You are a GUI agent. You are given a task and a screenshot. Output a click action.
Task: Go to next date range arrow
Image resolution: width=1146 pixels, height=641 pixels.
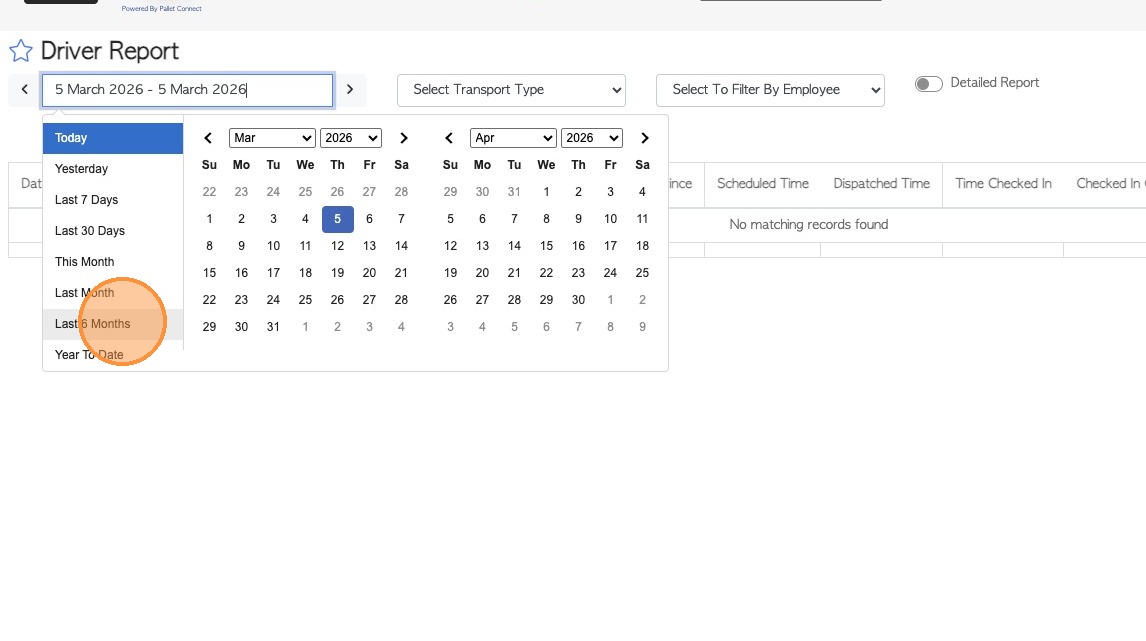[350, 89]
